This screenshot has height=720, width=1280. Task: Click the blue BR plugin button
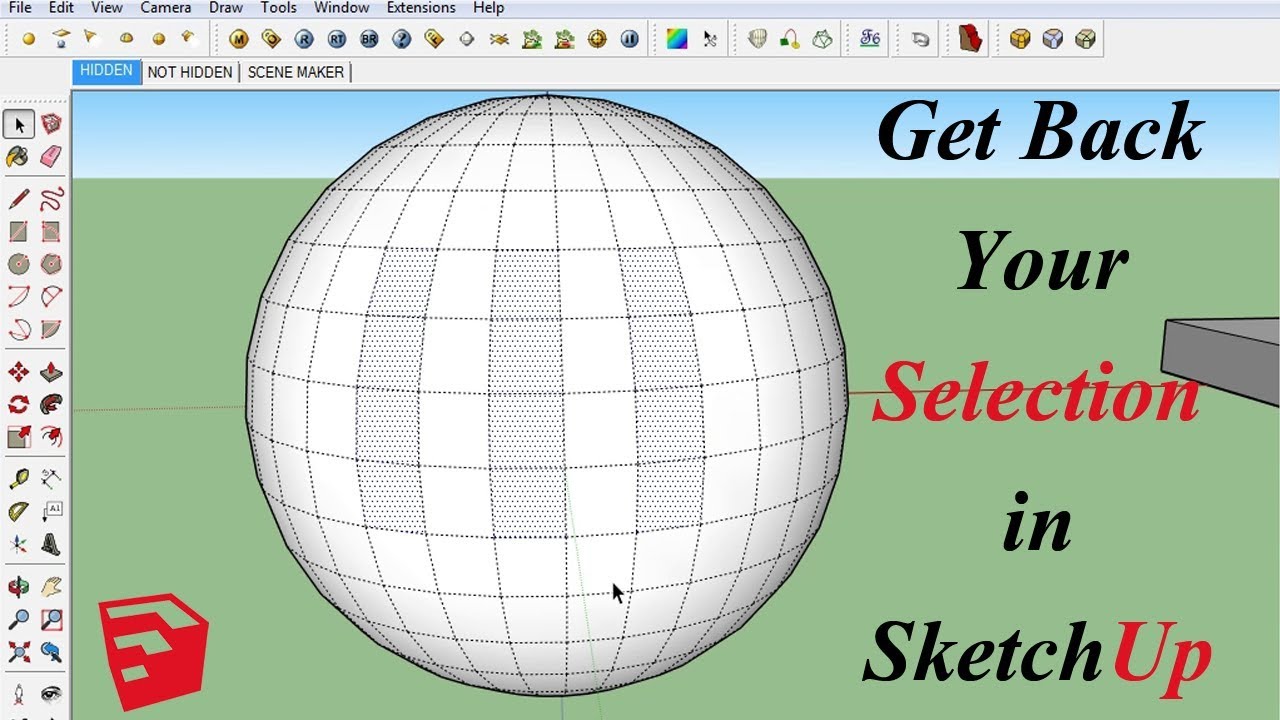[369, 40]
